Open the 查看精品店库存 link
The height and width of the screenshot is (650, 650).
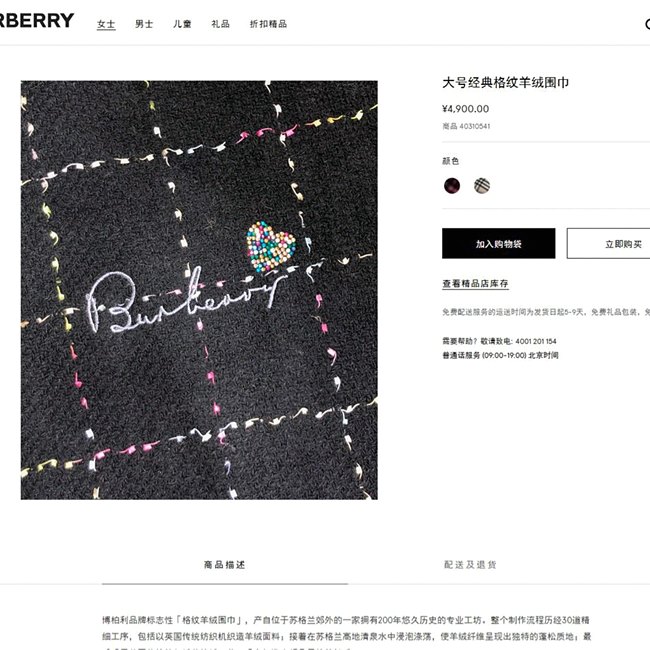(475, 284)
